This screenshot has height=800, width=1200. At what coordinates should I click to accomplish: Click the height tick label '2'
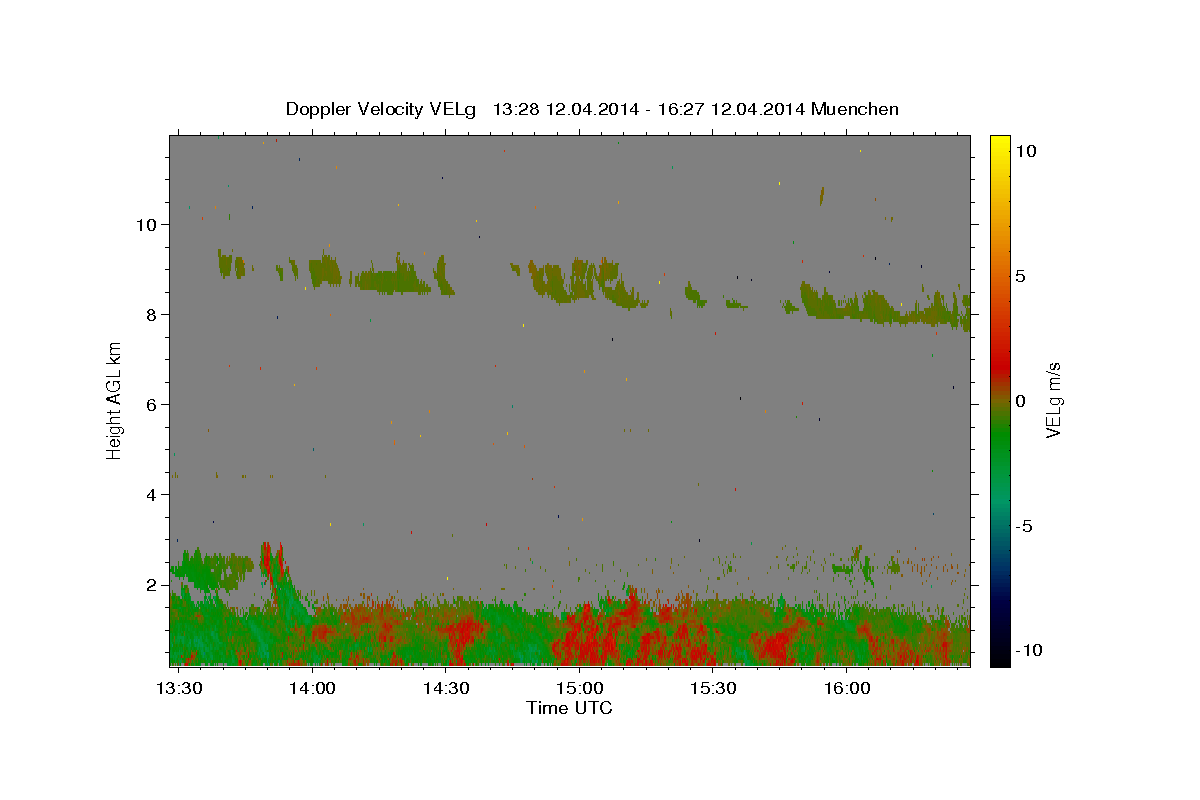152,584
